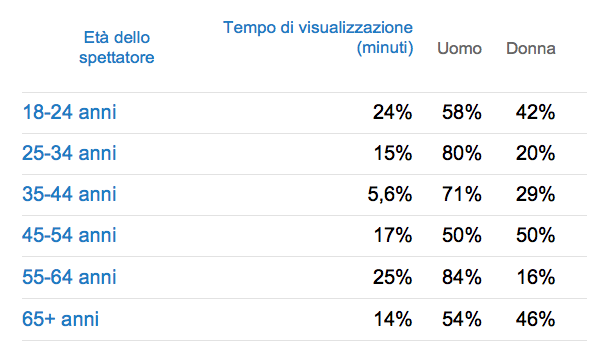
Task: Sort by Tempo di visualizzazione (minuti) header
Action: coord(318,38)
